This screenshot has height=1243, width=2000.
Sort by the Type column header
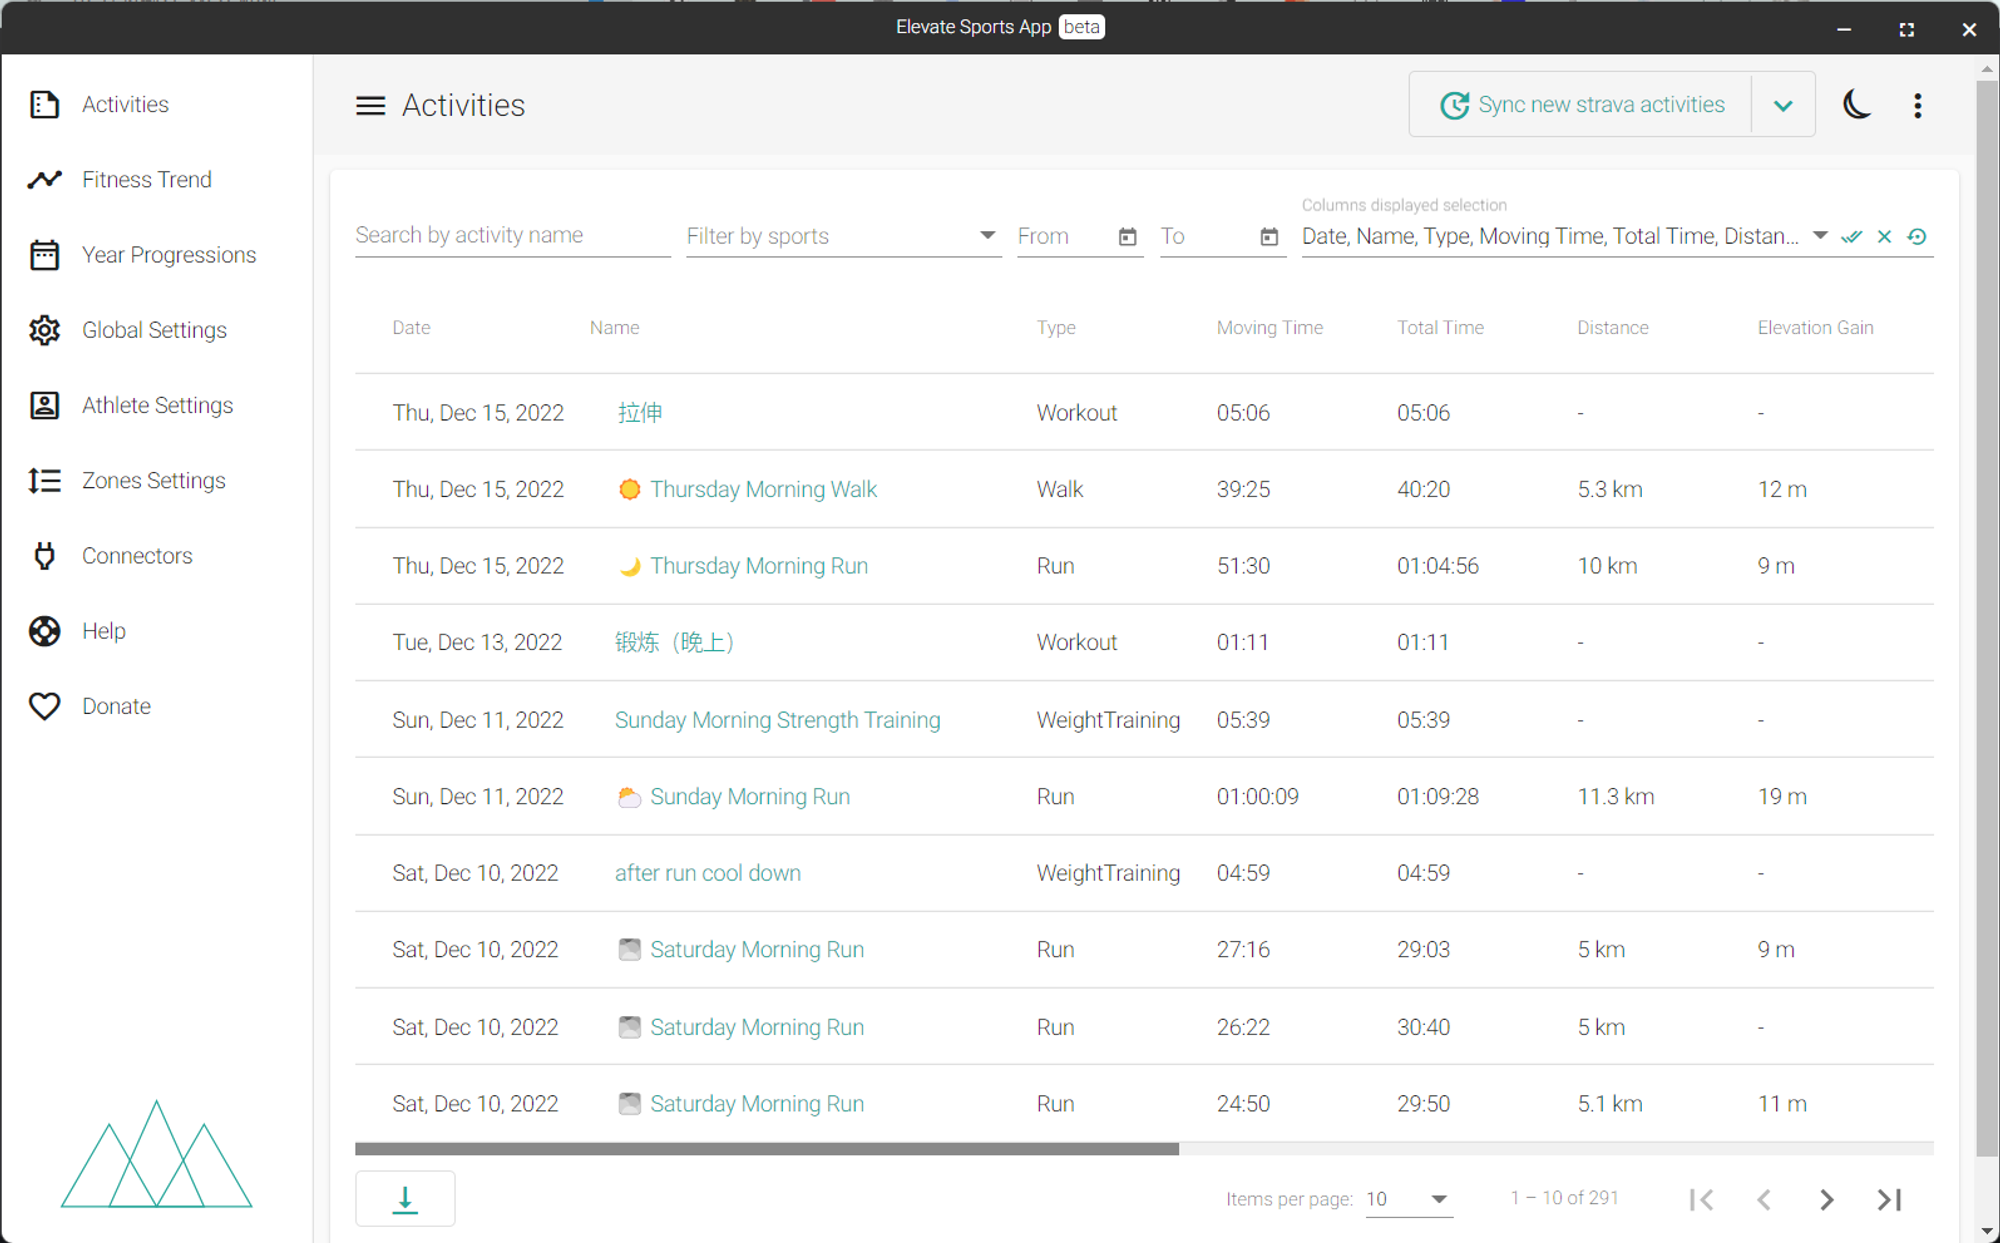tap(1056, 328)
